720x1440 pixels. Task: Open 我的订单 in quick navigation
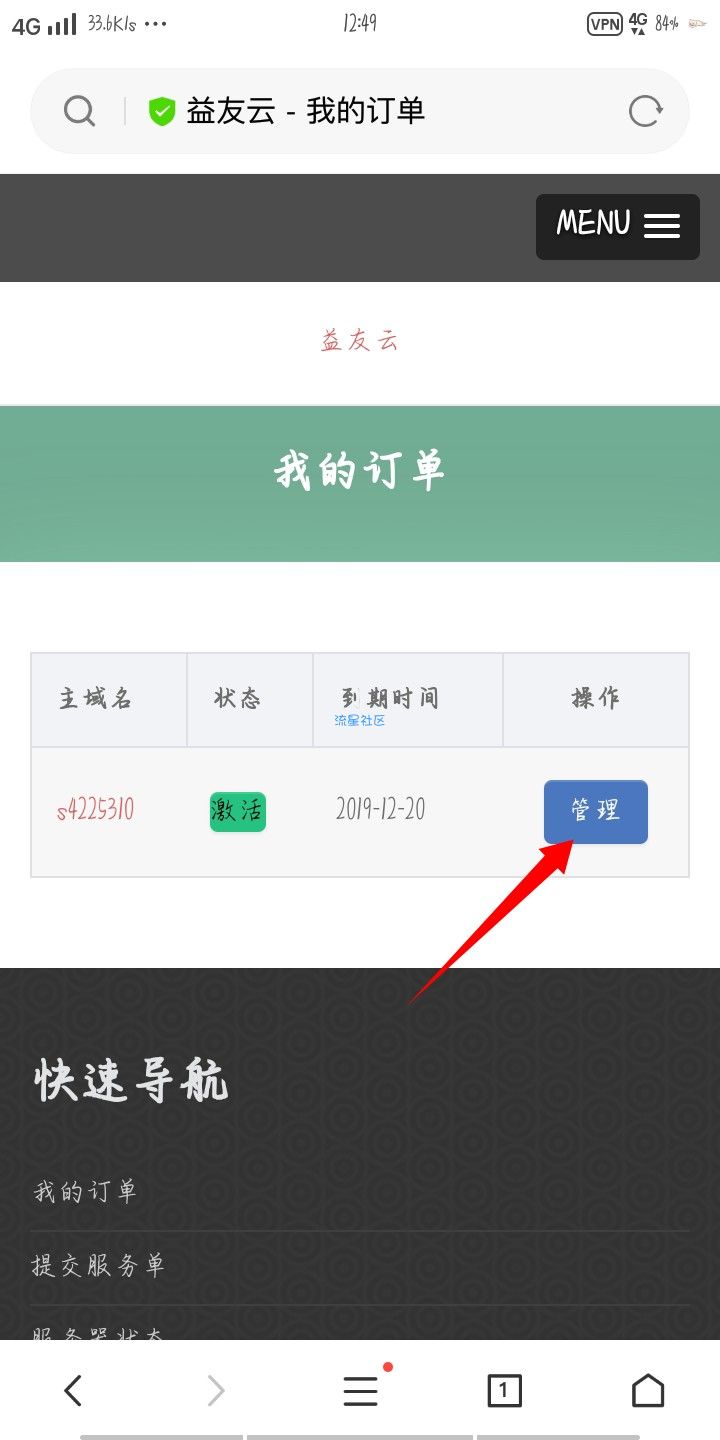coord(85,1192)
